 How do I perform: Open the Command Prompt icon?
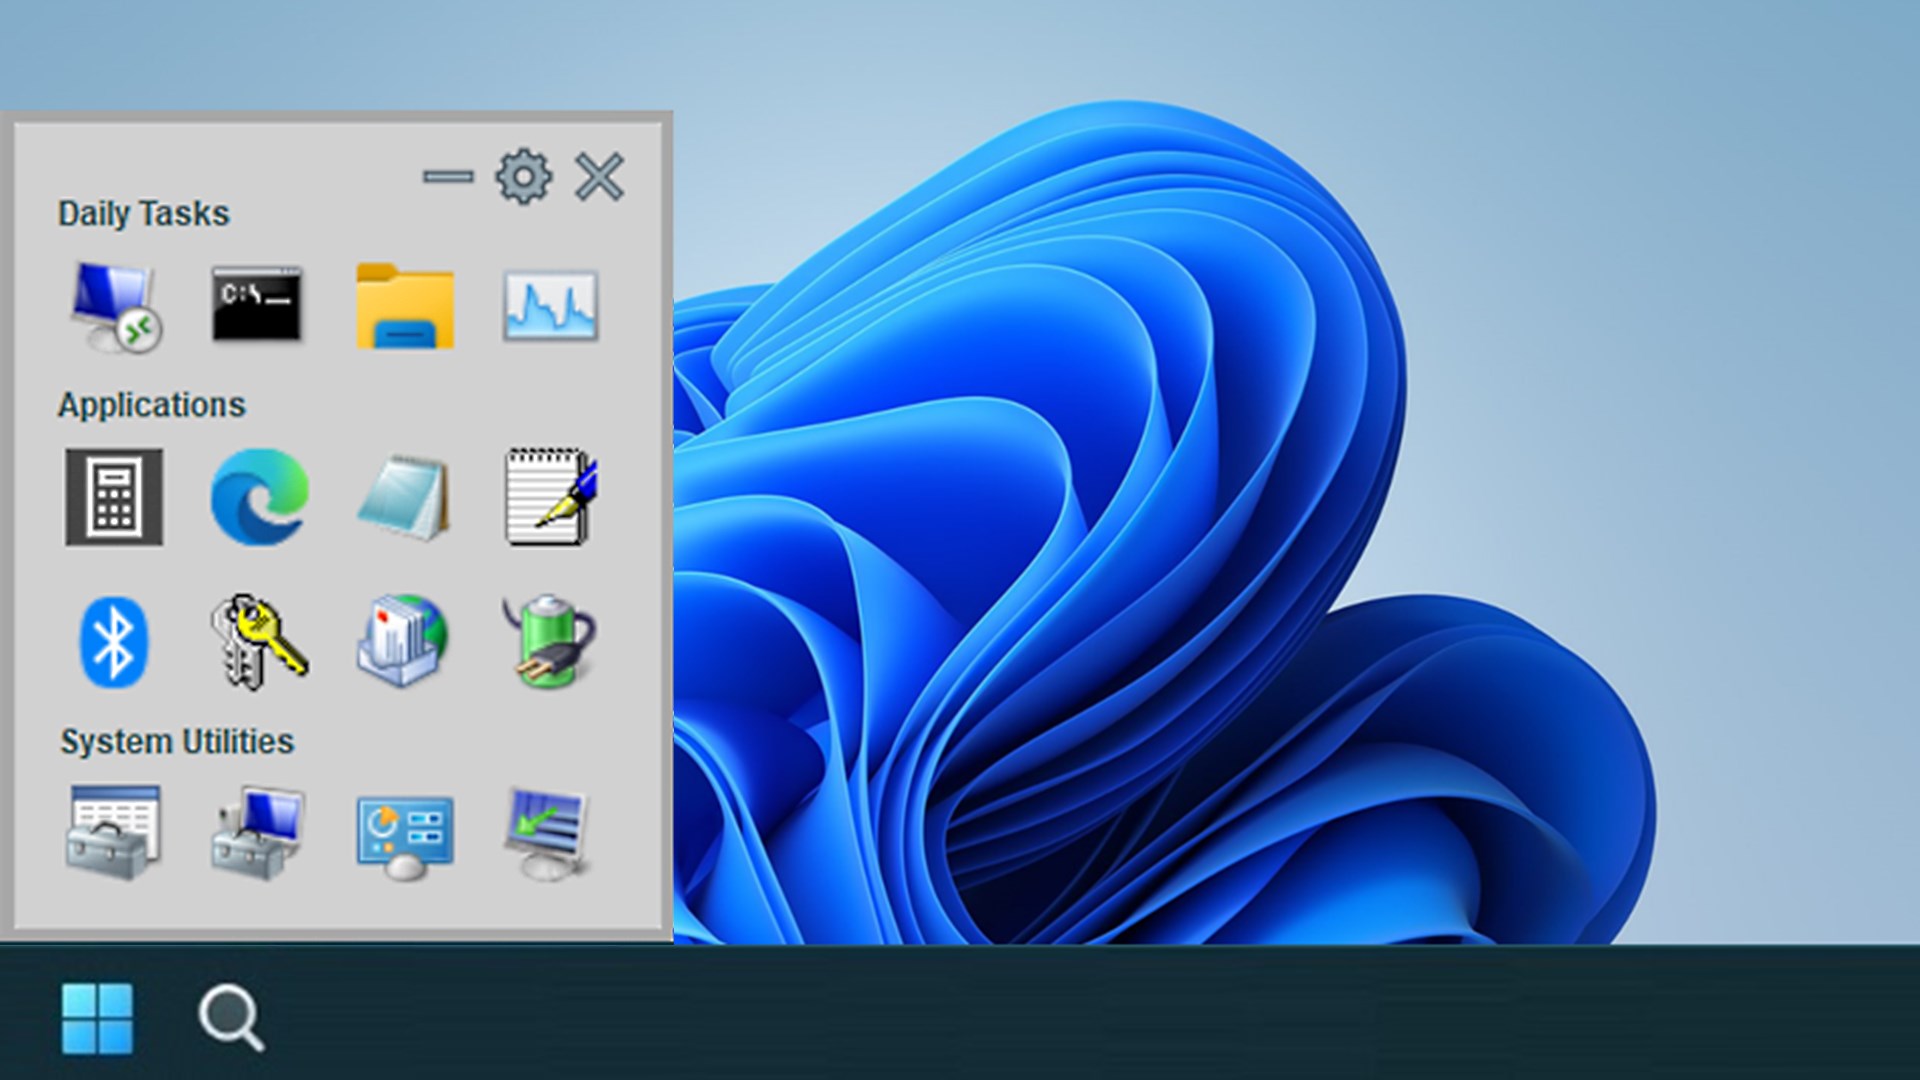point(257,304)
